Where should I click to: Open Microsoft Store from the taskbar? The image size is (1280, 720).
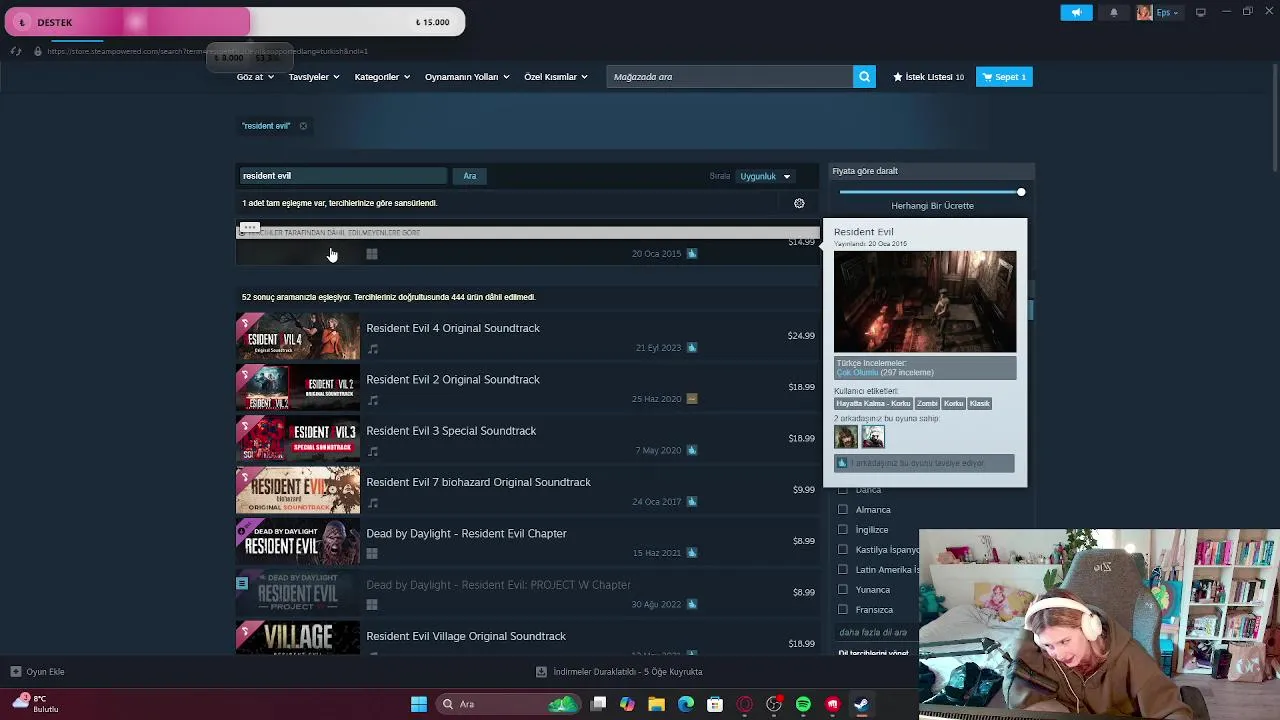[x=715, y=704]
